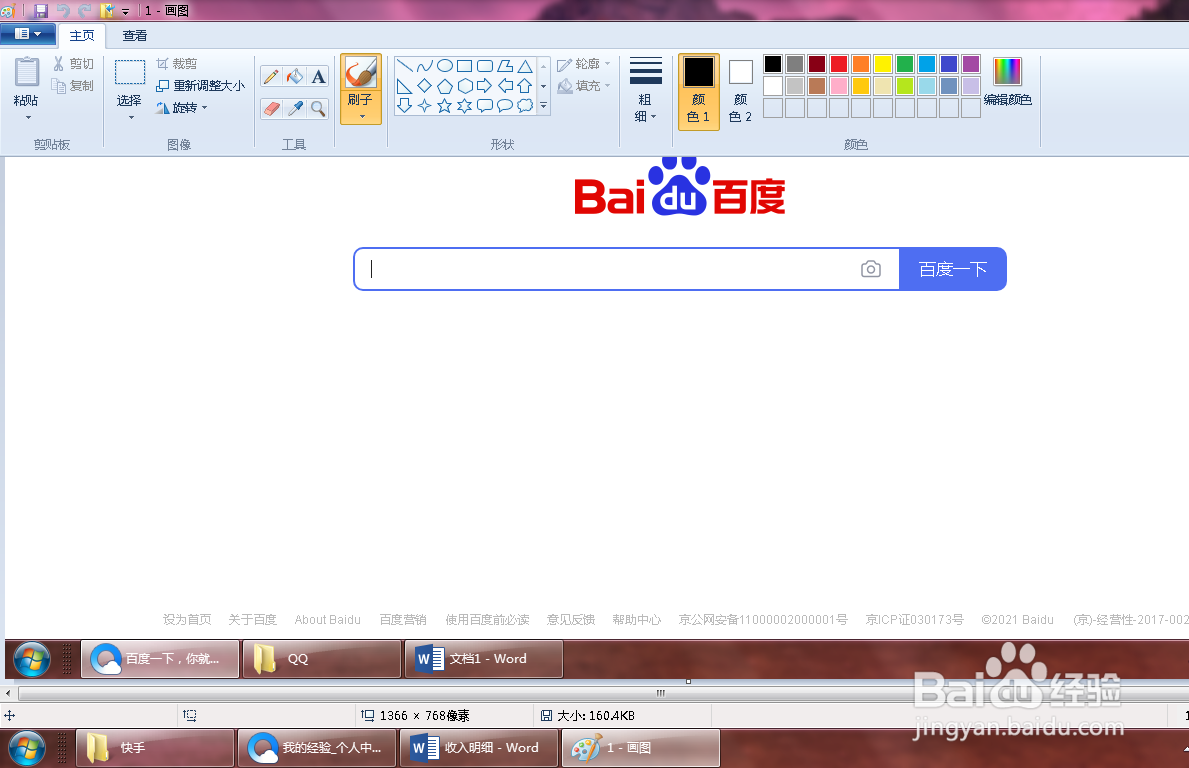Screen dimensions: 1189x768
Task: Open the Fill (填充) dropdown
Action: [584, 86]
